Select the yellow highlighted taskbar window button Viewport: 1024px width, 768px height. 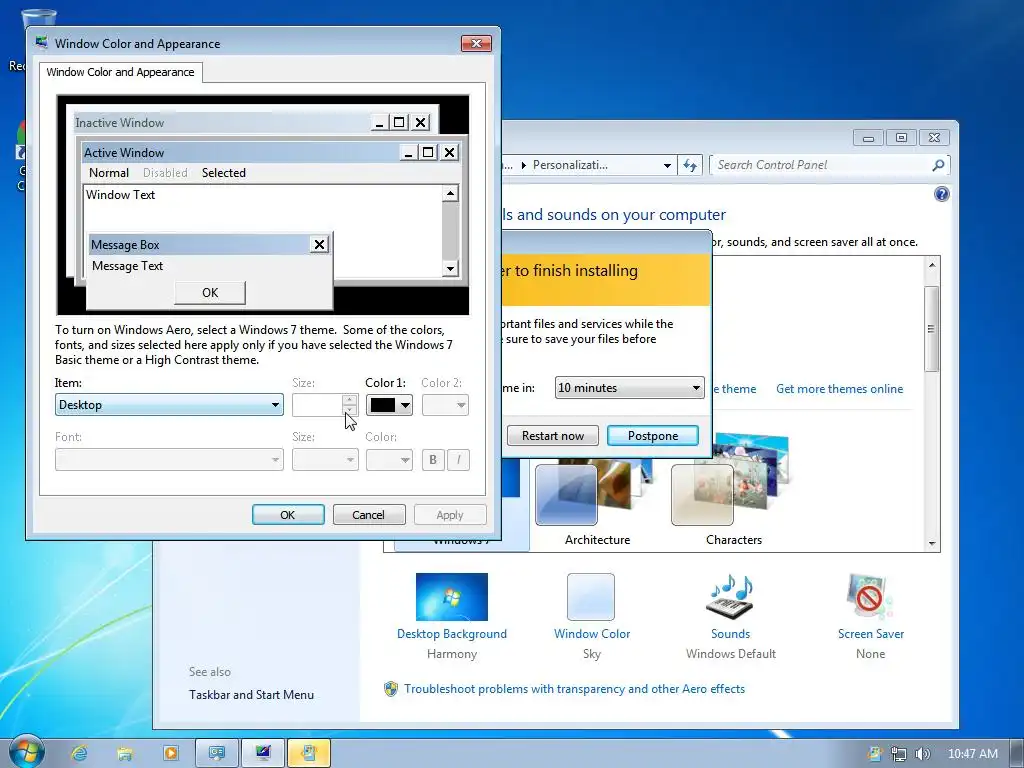[309, 753]
